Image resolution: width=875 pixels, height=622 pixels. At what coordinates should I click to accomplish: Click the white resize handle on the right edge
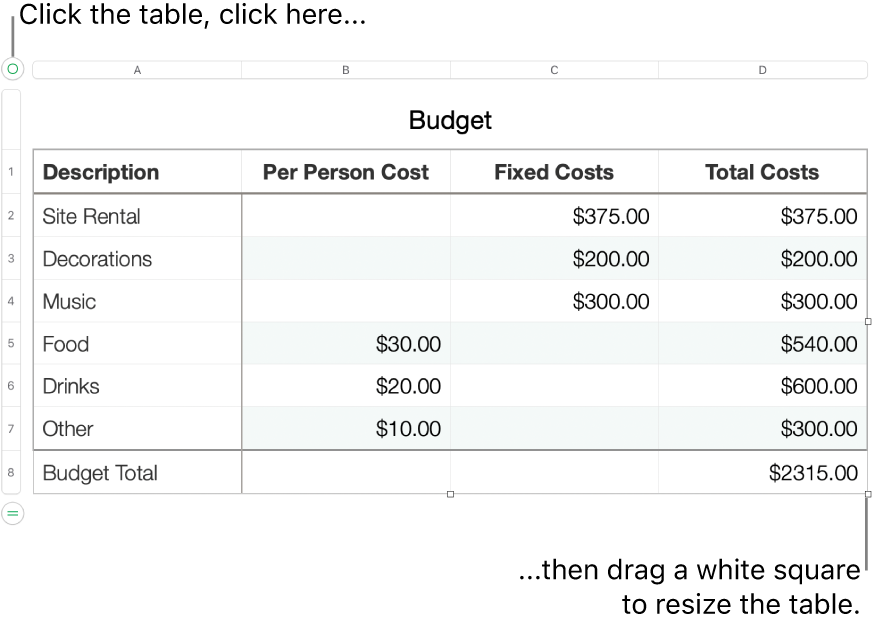click(868, 321)
